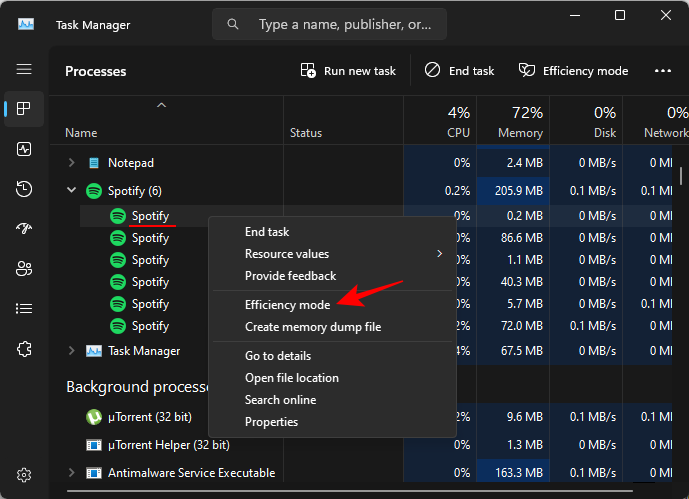The height and width of the screenshot is (499, 689).
Task: Click the Antimalware Service Executable icon
Action: pos(94,473)
